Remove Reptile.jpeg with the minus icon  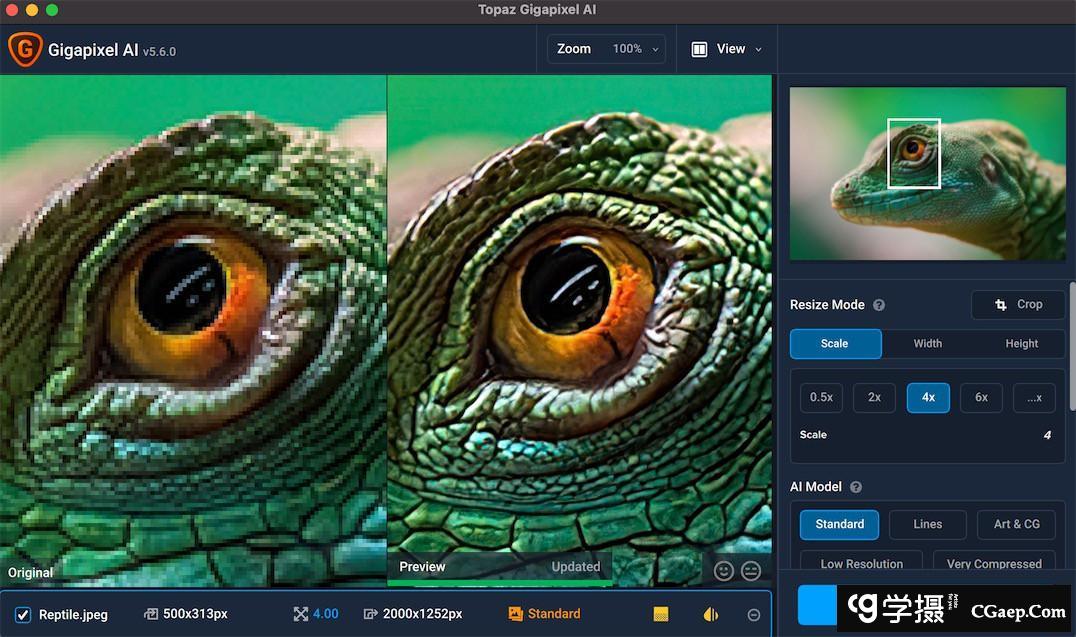click(x=754, y=615)
